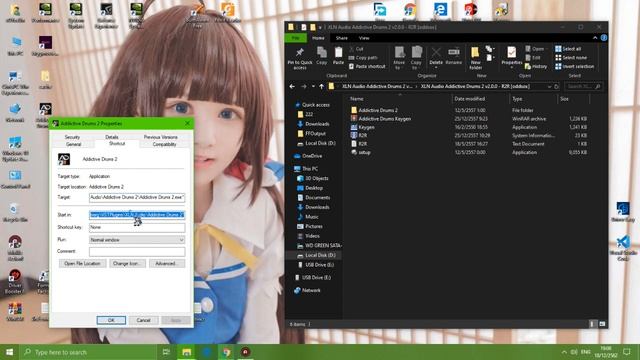The width and height of the screenshot is (640, 360).
Task: Select the Addictive Drums 2 folder row
Action: (469, 110)
